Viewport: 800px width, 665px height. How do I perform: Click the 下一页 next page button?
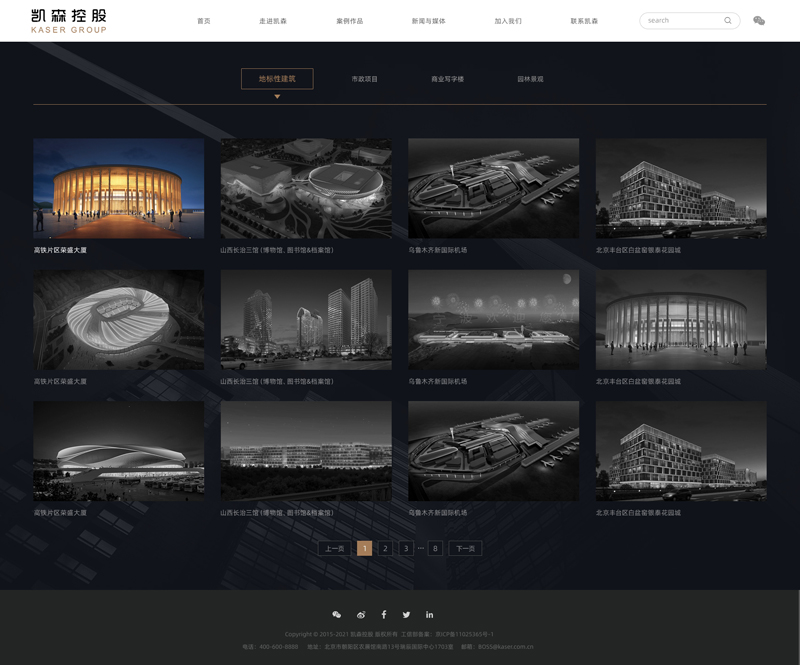point(465,548)
